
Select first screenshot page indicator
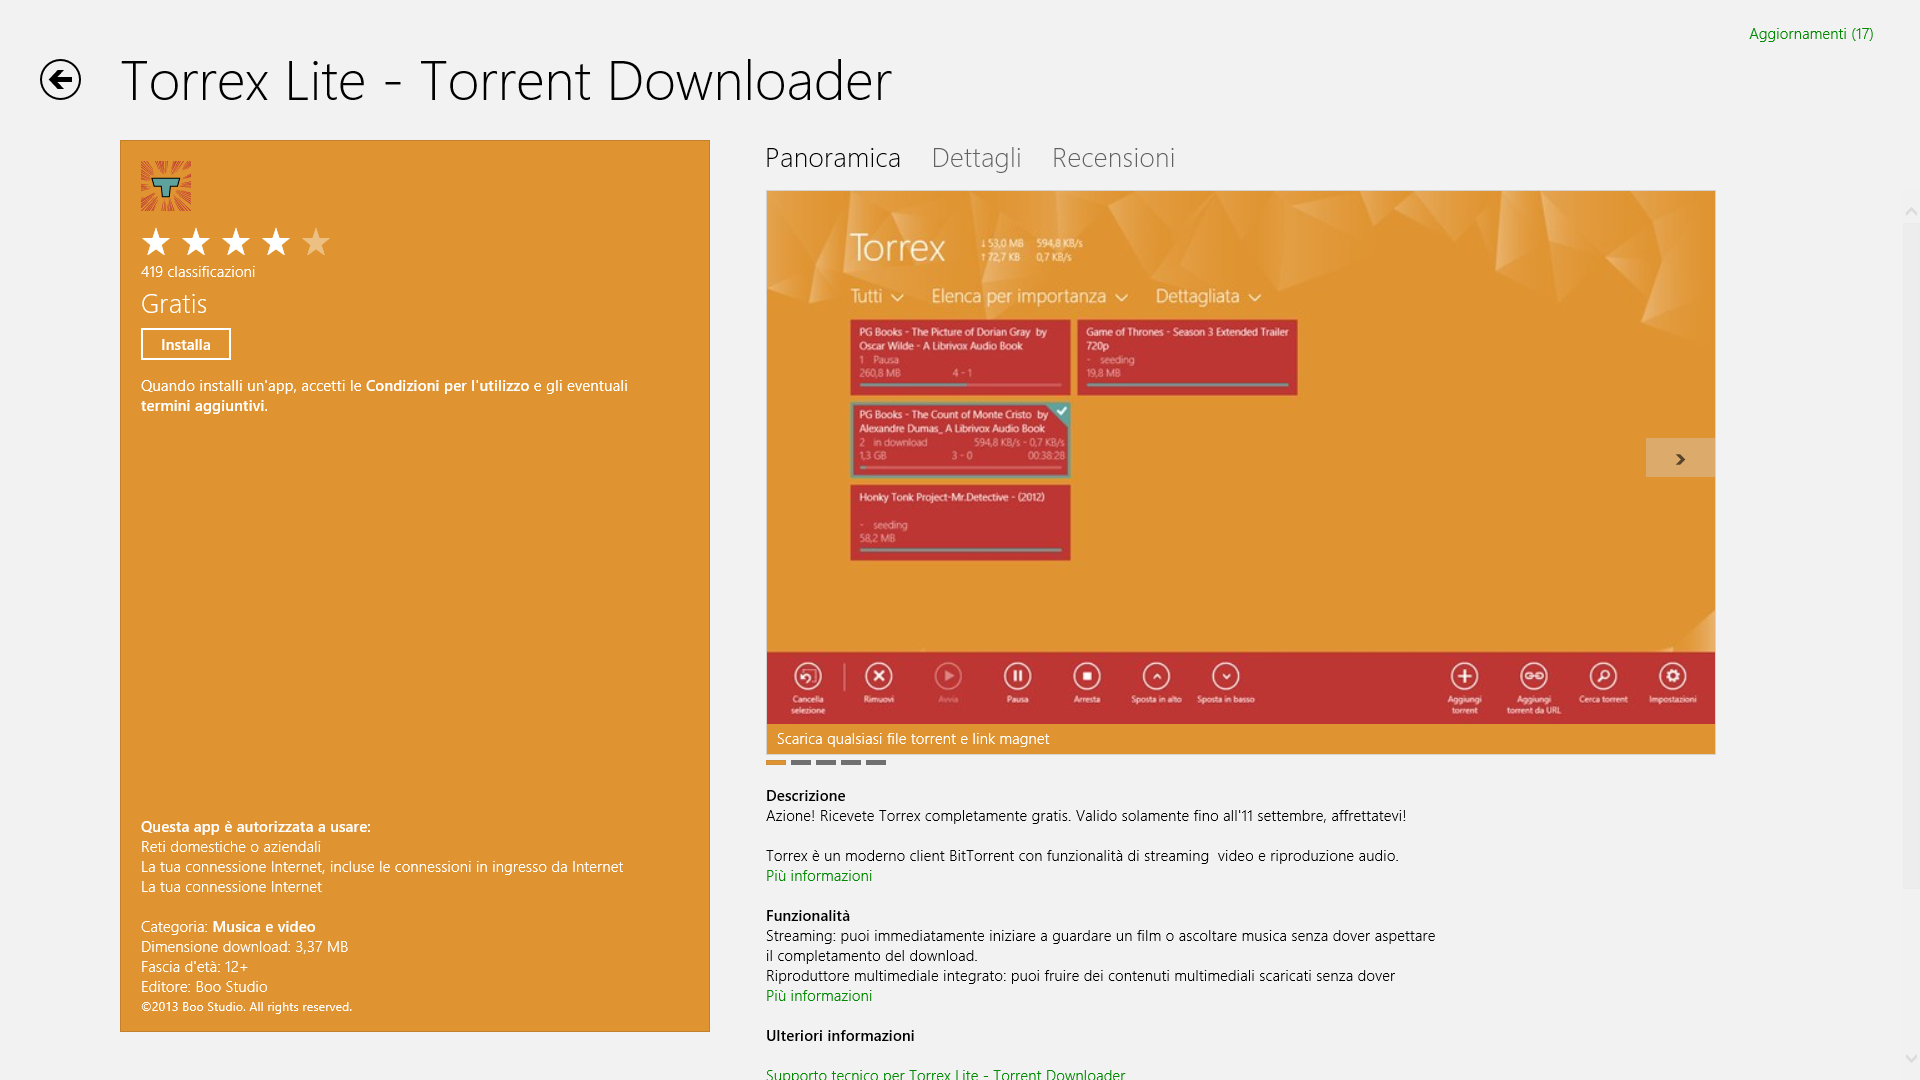776,762
